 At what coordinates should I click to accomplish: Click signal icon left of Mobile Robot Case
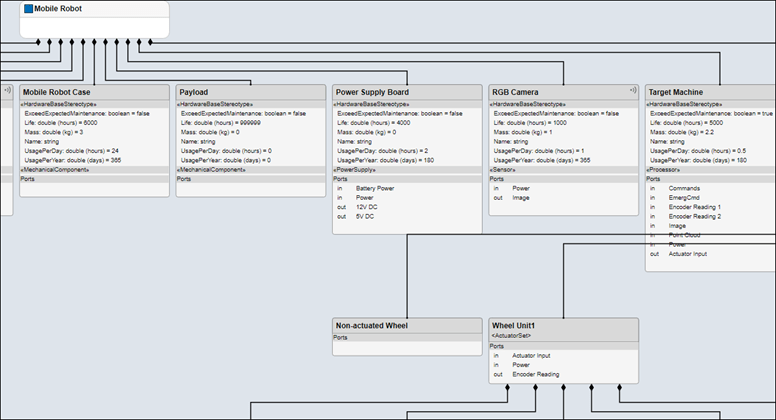[x=6, y=90]
